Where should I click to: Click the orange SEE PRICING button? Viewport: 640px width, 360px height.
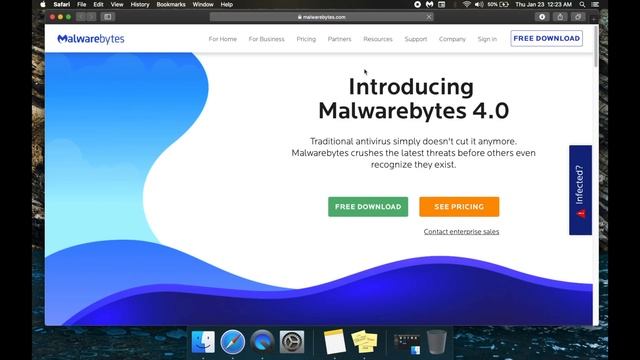[x=459, y=207]
